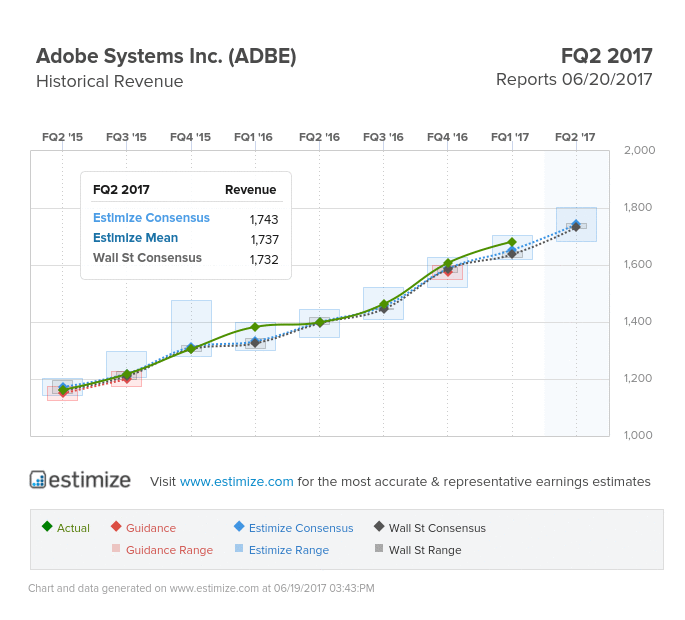The width and height of the screenshot is (685, 620).
Task: Click the FQ1 '17 green Actual data point
Action: point(512,242)
